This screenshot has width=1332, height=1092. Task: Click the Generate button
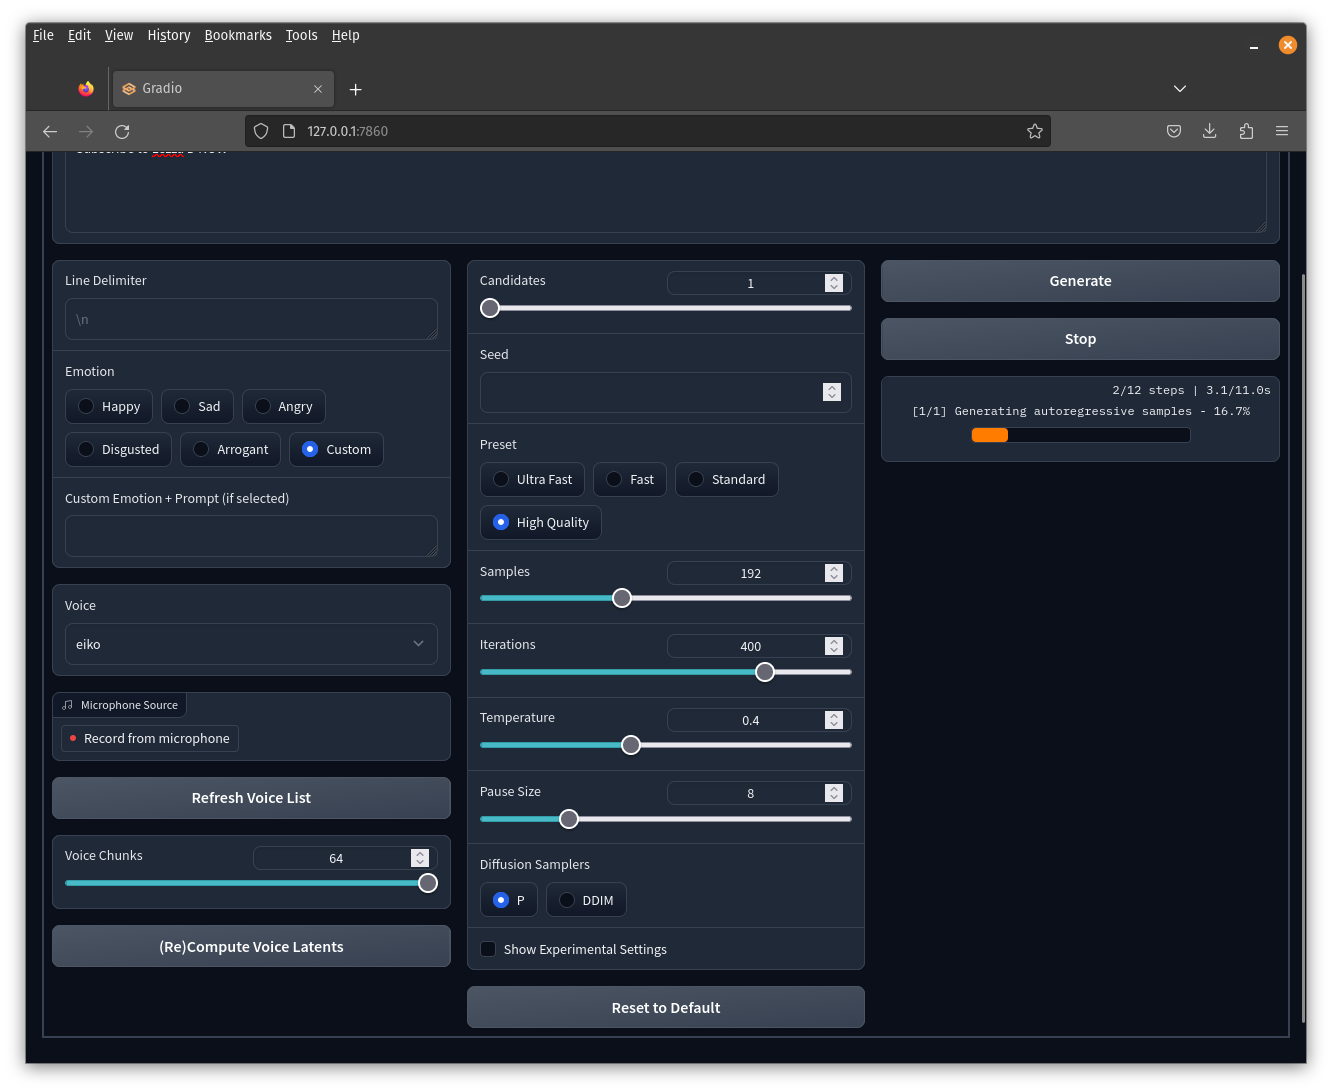point(1080,281)
